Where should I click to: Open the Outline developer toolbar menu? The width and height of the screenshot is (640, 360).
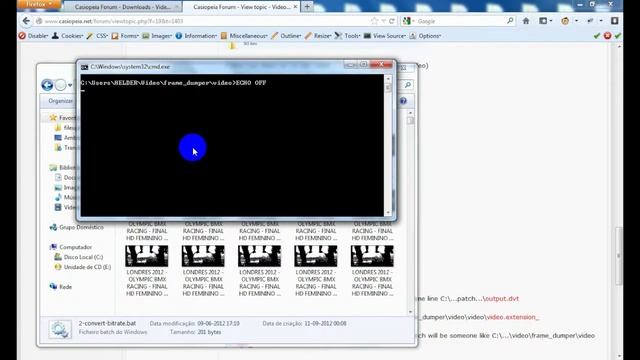[286, 36]
